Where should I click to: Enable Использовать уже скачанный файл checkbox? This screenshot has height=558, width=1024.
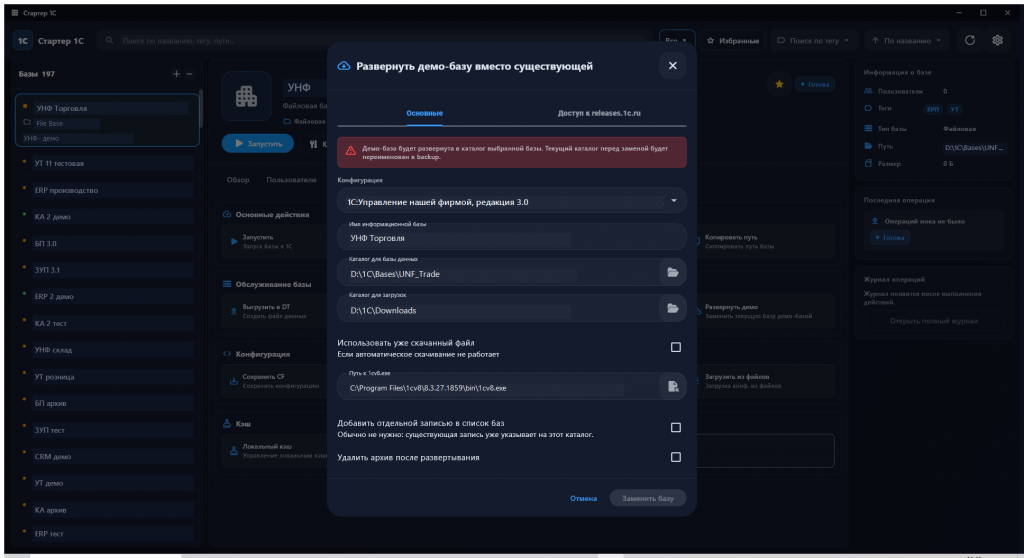pos(675,347)
